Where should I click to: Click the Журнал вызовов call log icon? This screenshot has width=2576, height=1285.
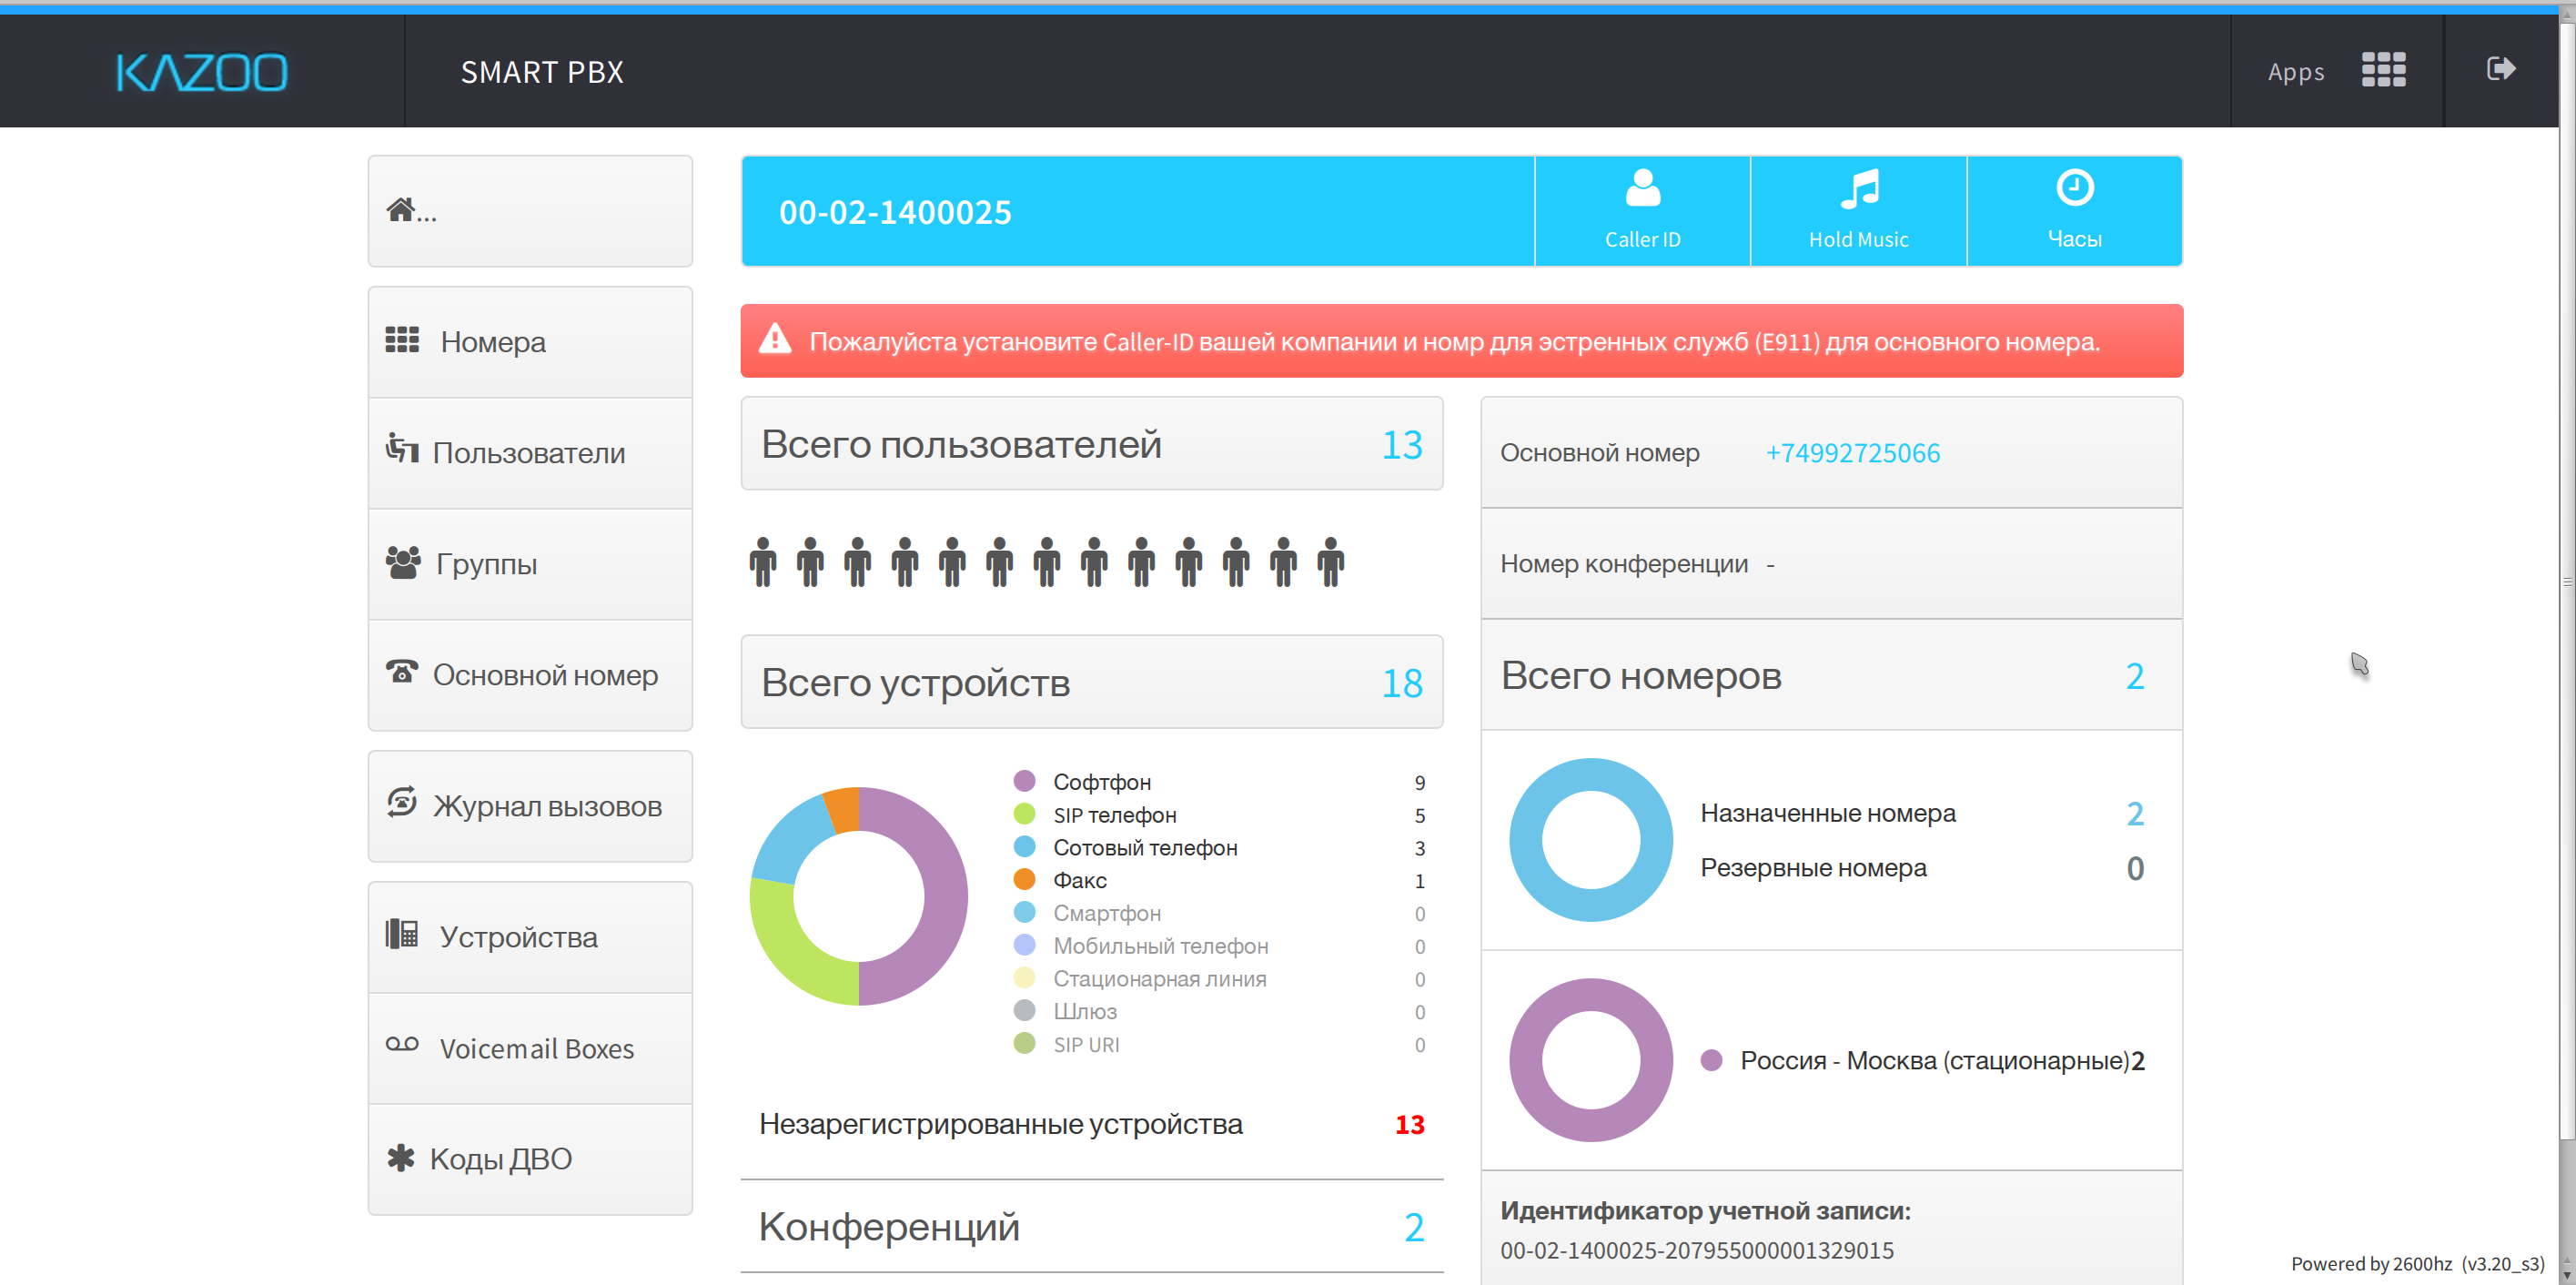[402, 801]
